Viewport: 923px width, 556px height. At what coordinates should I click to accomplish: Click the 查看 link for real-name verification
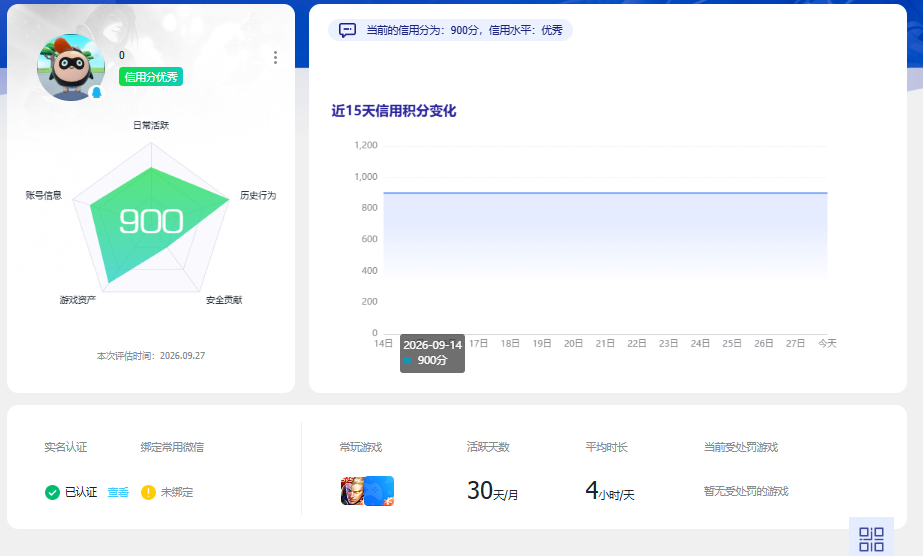point(118,492)
